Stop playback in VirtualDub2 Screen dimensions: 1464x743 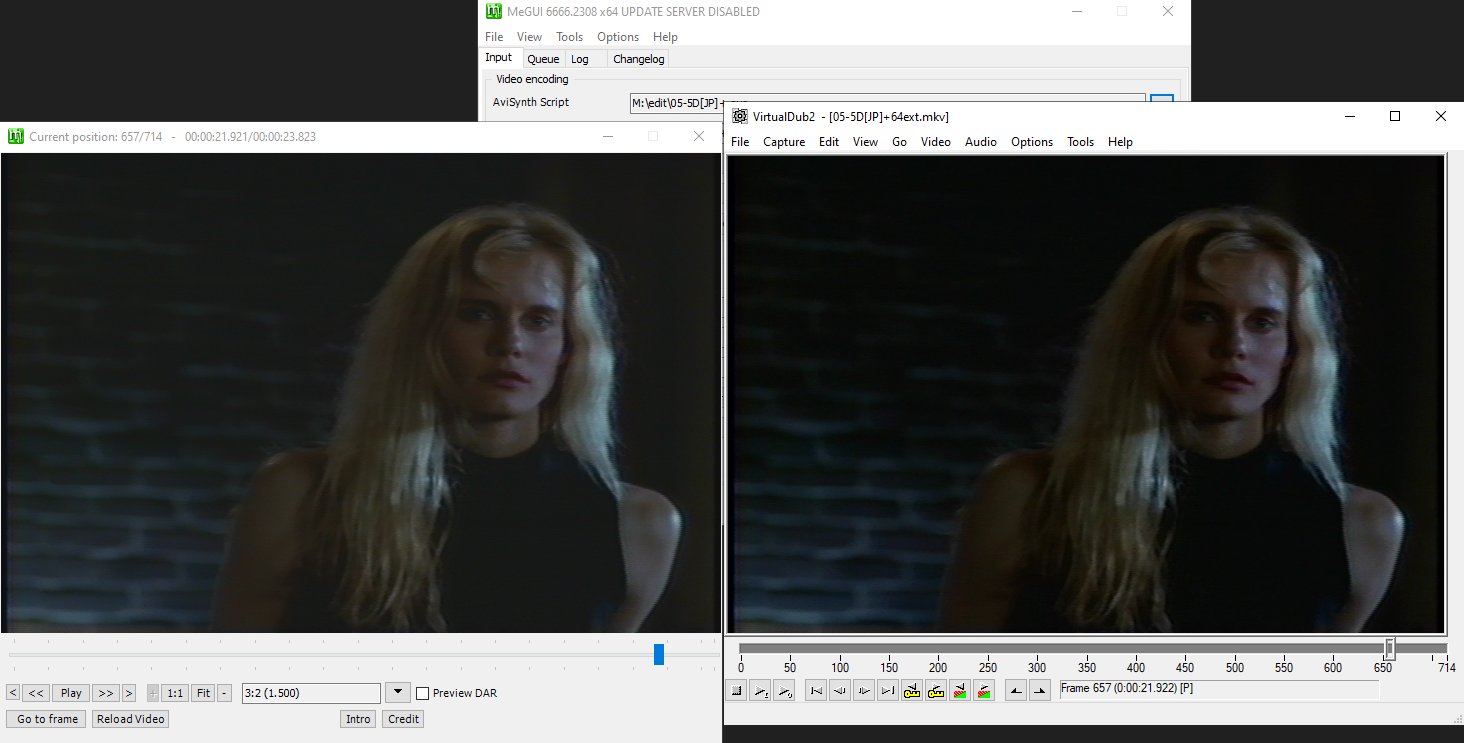click(737, 690)
